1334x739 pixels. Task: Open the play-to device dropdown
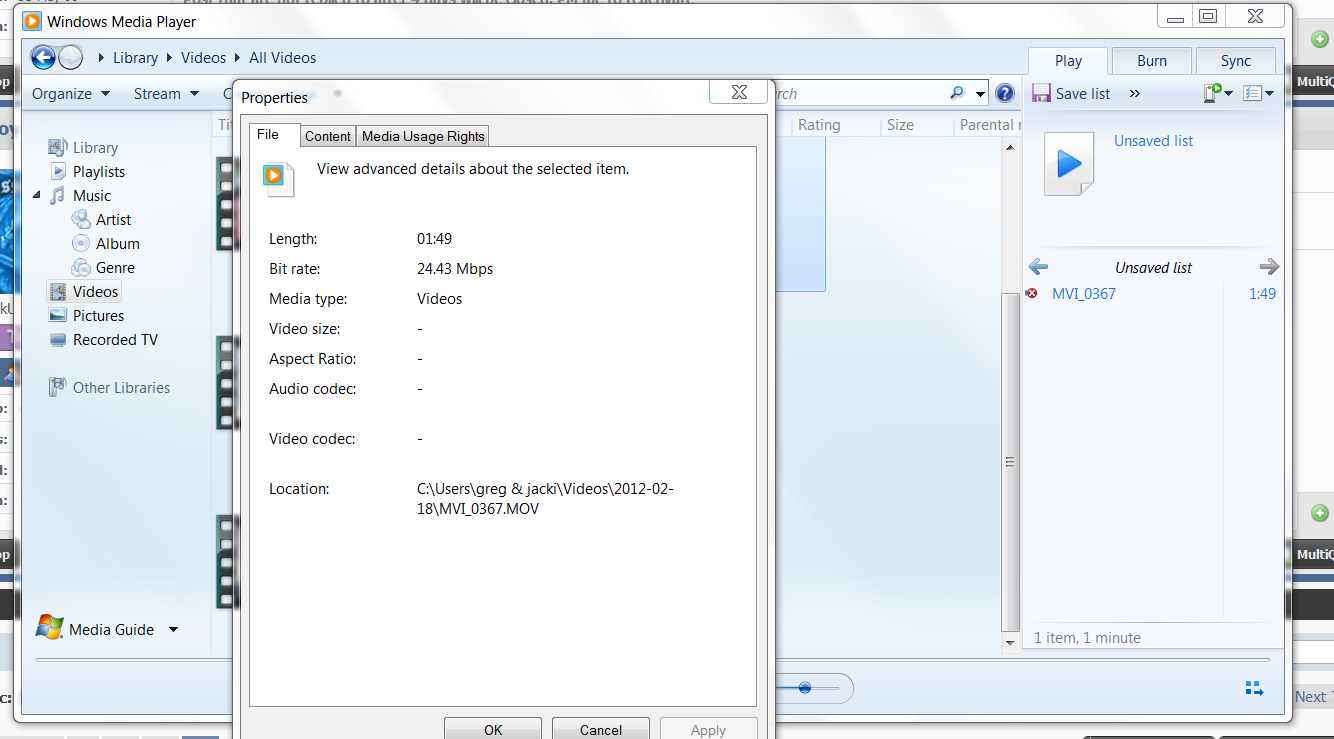(x=1217, y=93)
